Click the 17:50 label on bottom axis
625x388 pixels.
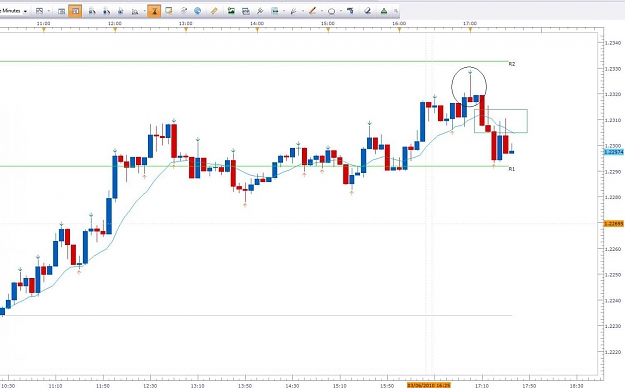coord(529,386)
